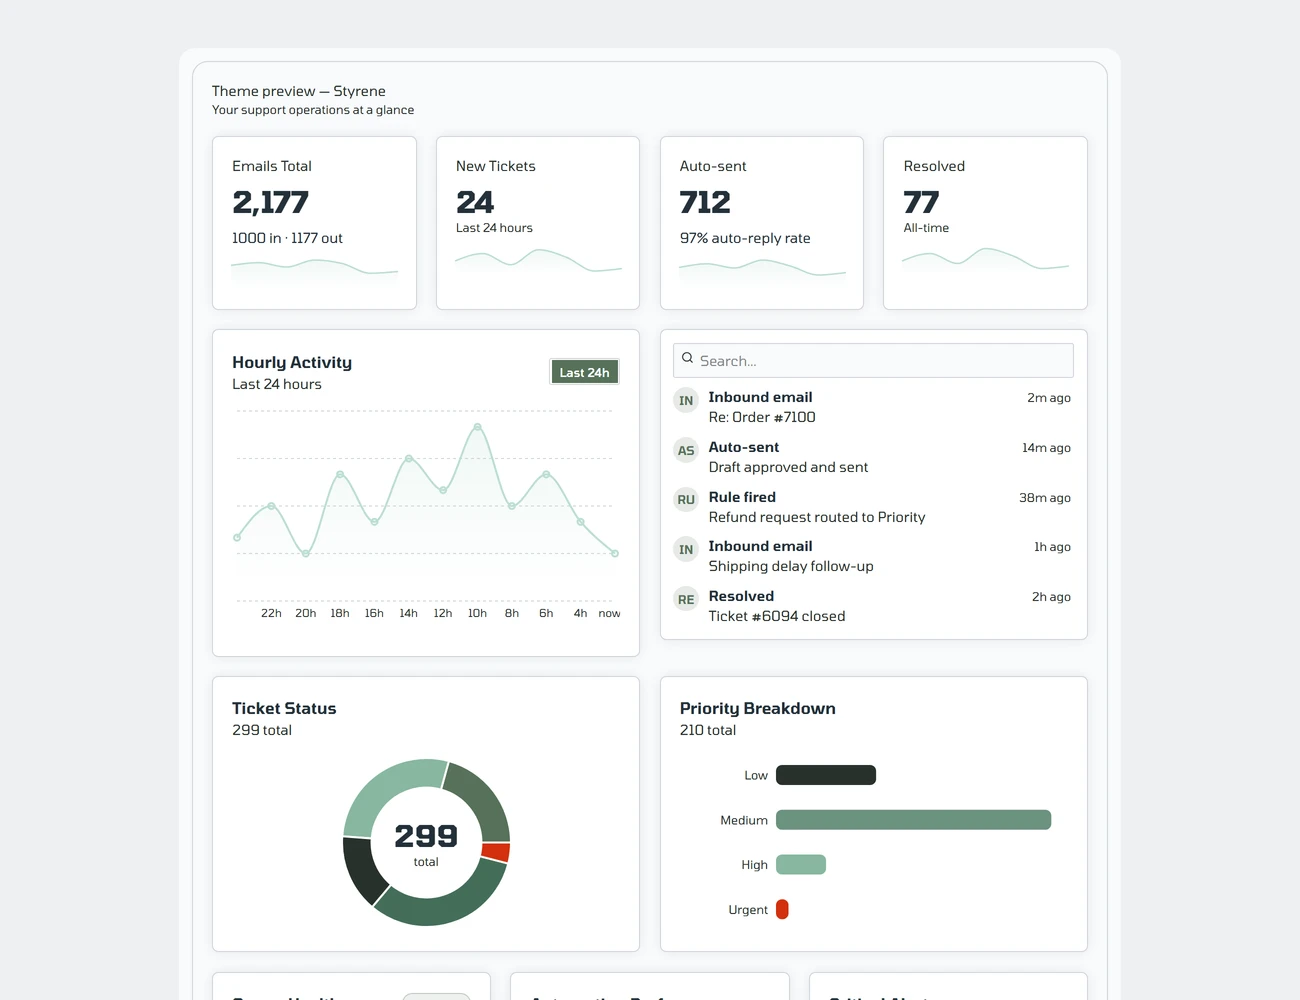The image size is (1300, 1000).
Task: Click the magnifier icon in the search box
Action: click(x=687, y=358)
